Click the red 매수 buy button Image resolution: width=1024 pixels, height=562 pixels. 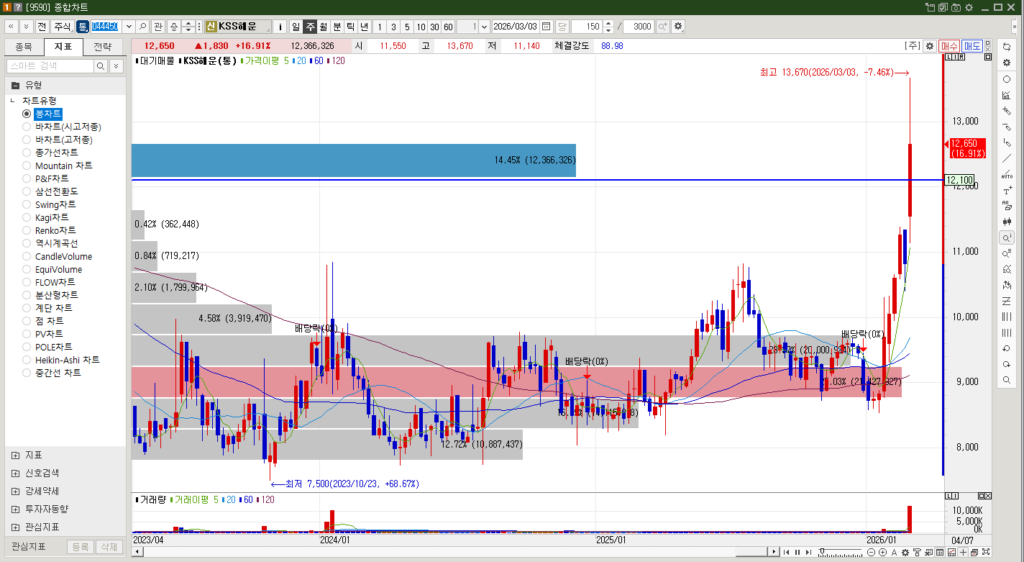coord(949,46)
